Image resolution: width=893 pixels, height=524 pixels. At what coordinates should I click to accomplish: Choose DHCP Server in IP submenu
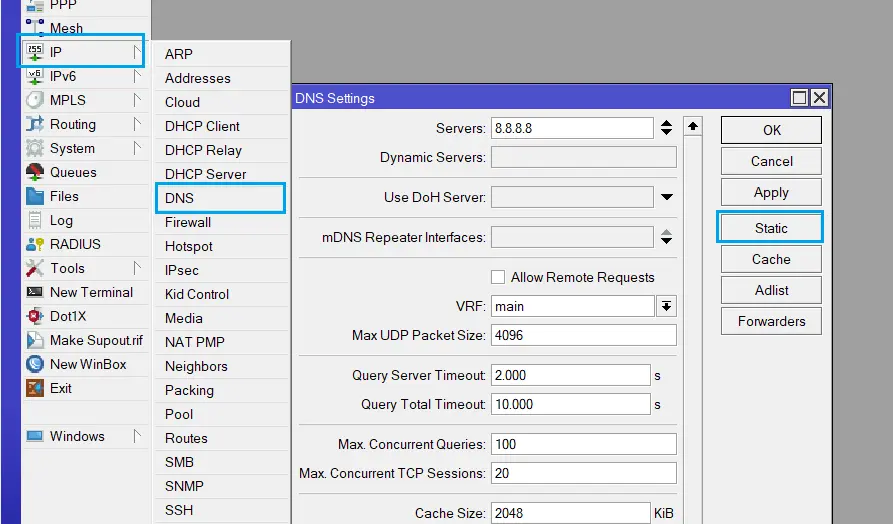tap(205, 174)
